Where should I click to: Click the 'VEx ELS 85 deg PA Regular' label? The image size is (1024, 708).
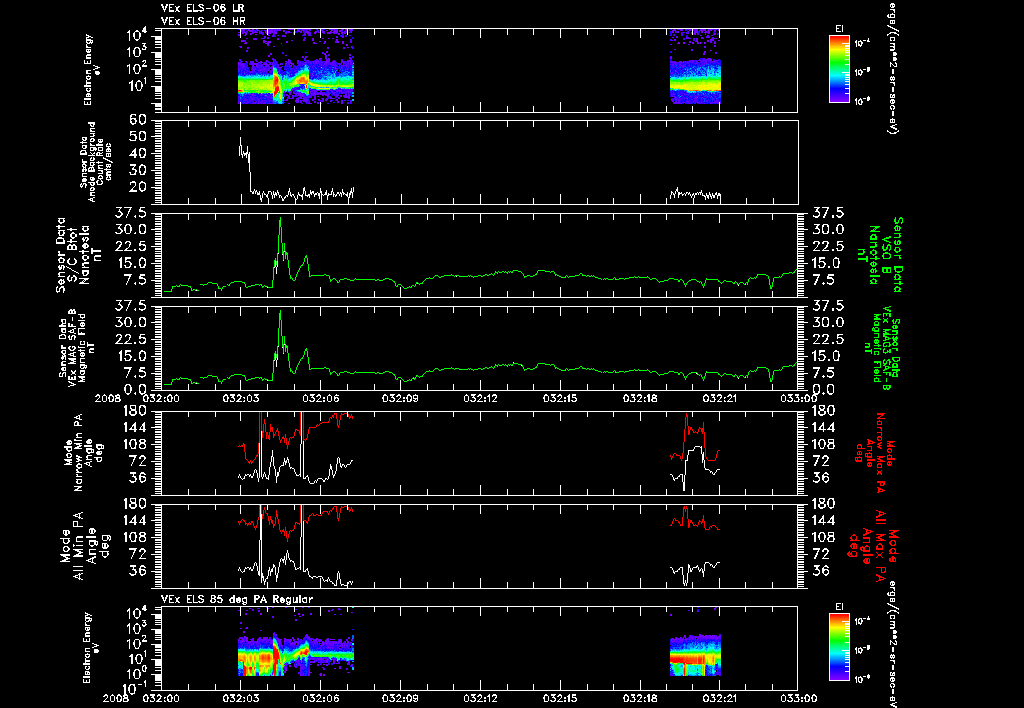point(237,599)
